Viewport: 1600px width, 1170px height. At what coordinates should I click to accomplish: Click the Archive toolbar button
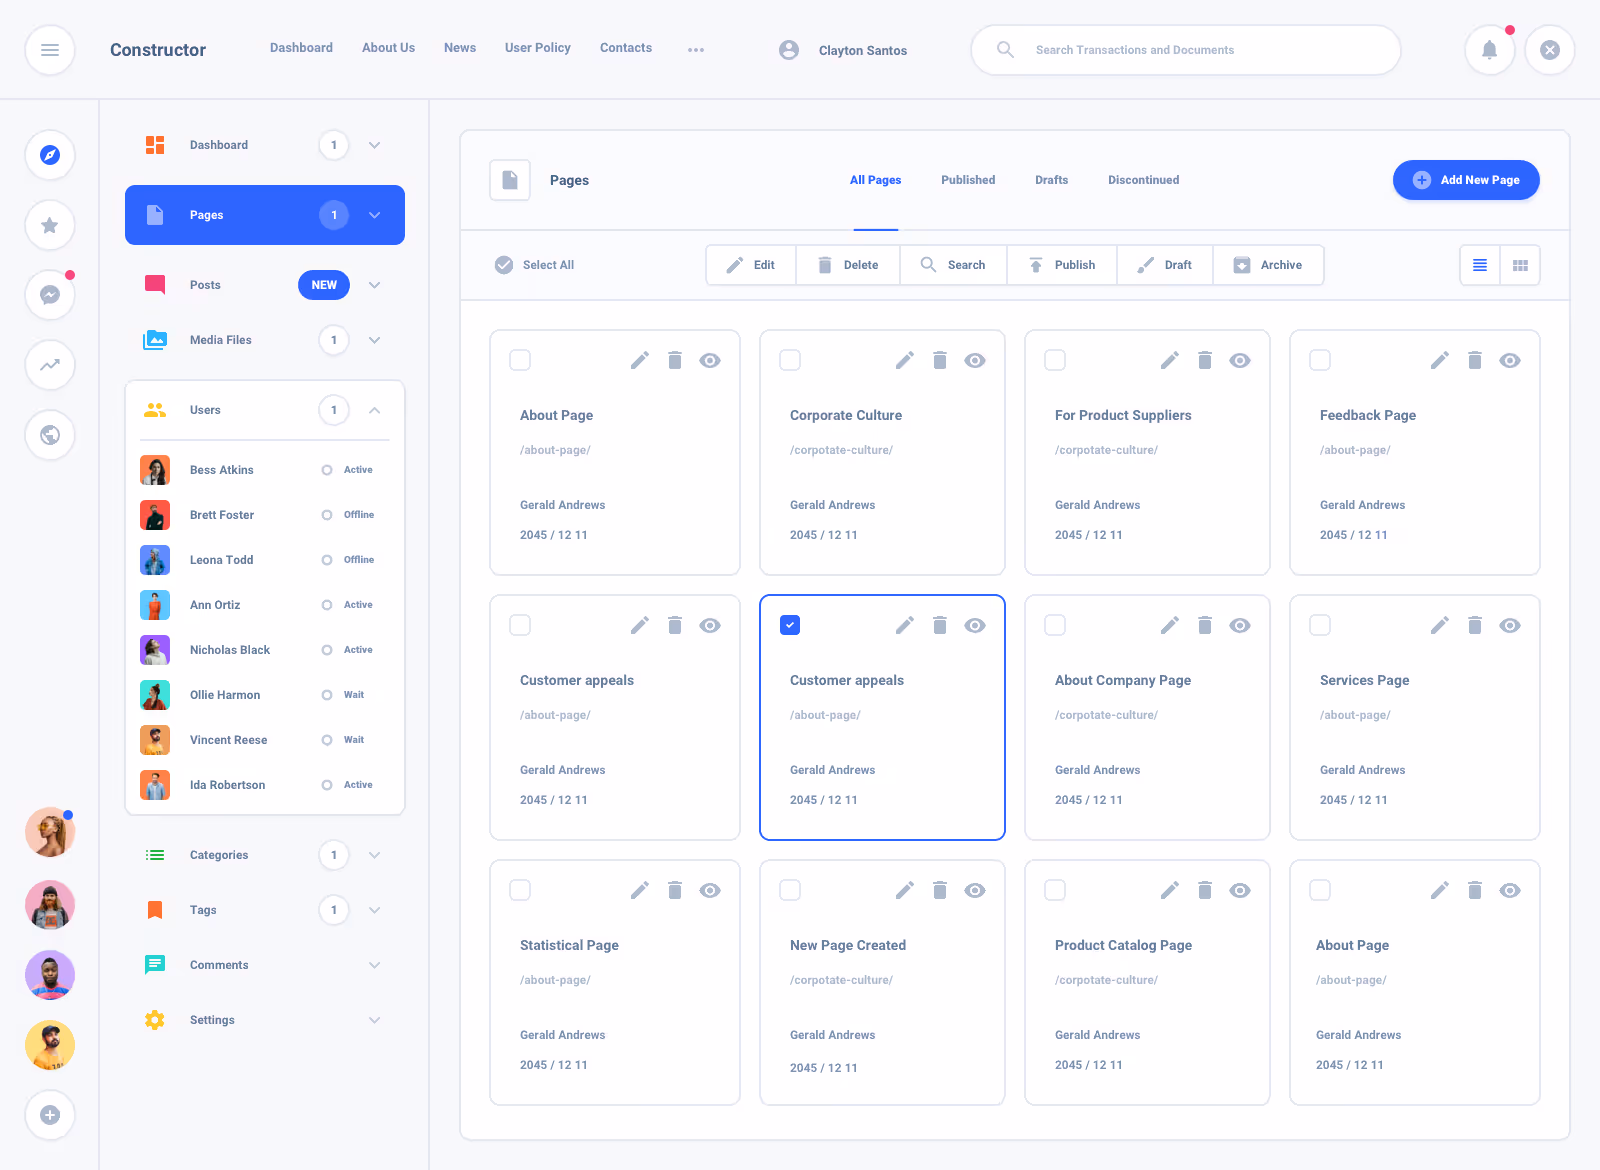tap(1268, 265)
